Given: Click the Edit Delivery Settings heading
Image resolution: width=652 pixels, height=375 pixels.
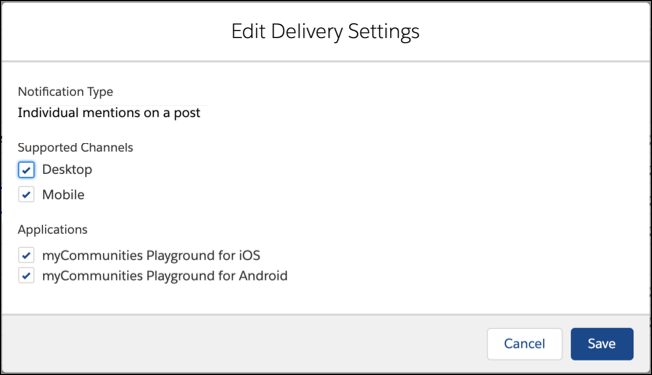Looking at the screenshot, I should pyautogui.click(x=325, y=31).
